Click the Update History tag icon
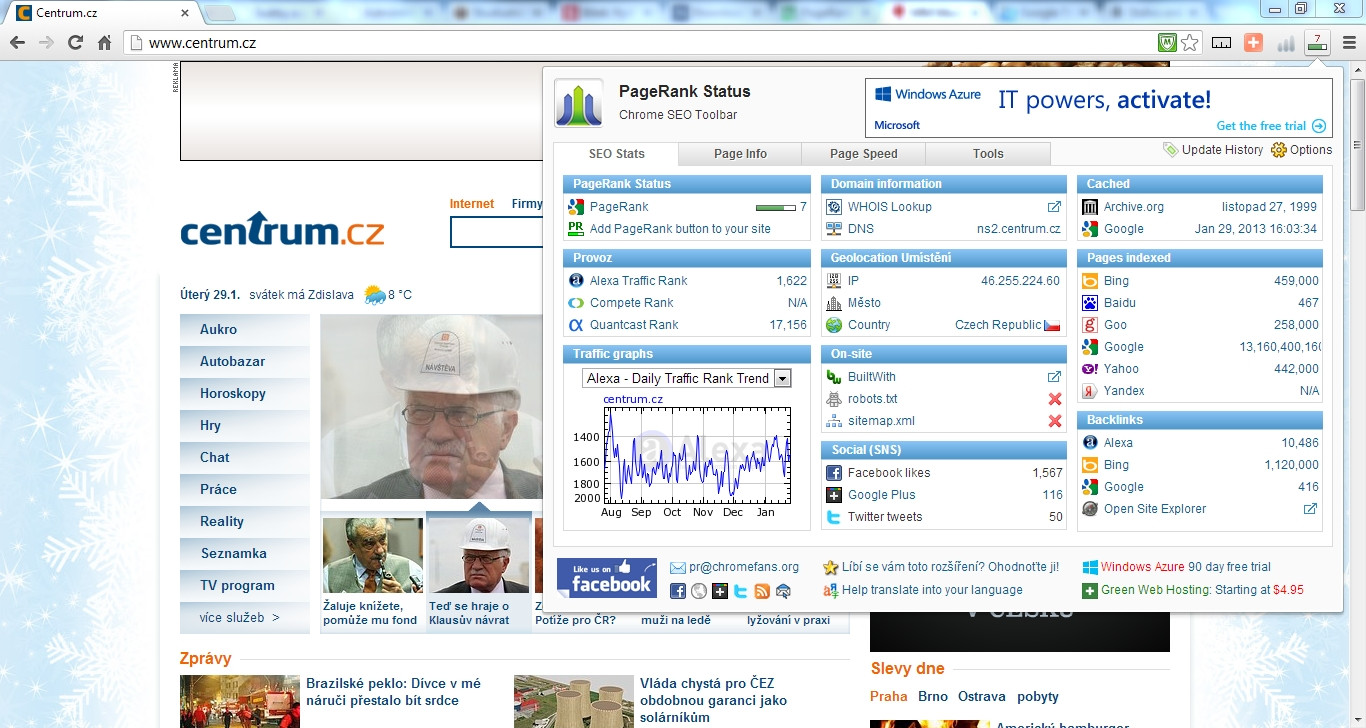This screenshot has width=1366, height=728. point(1170,150)
